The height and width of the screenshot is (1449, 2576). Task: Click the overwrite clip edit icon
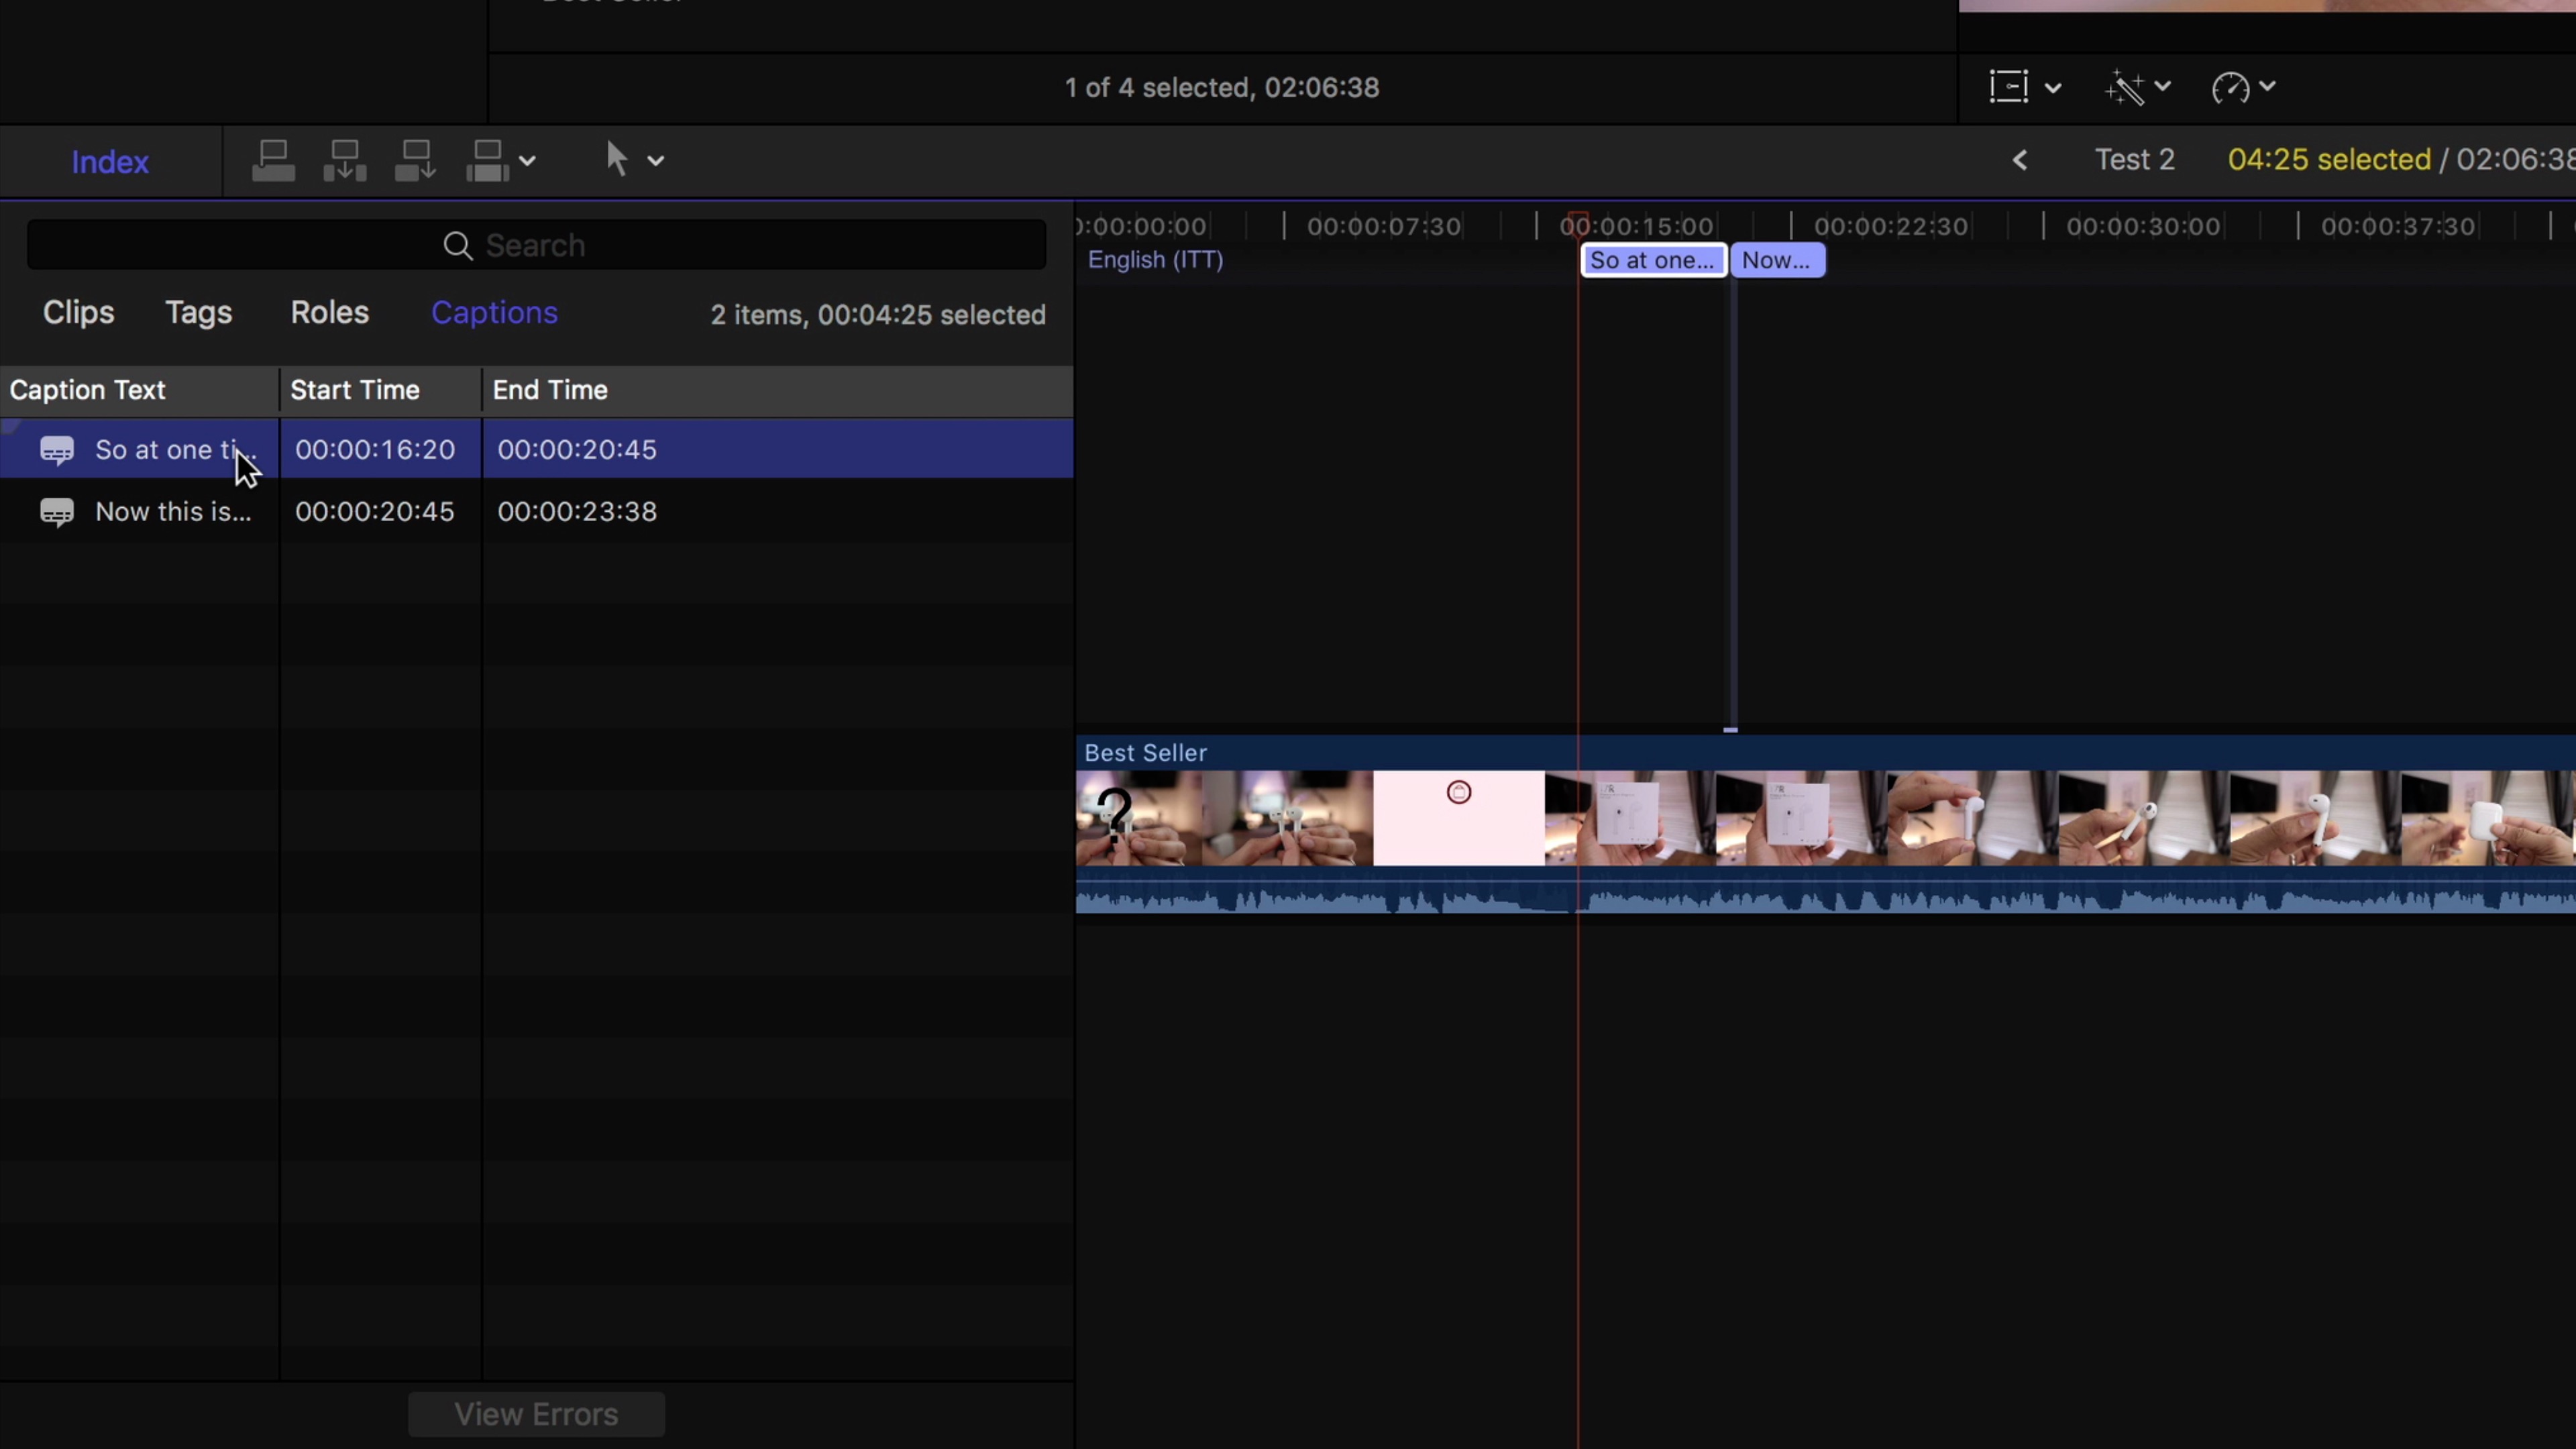[488, 160]
